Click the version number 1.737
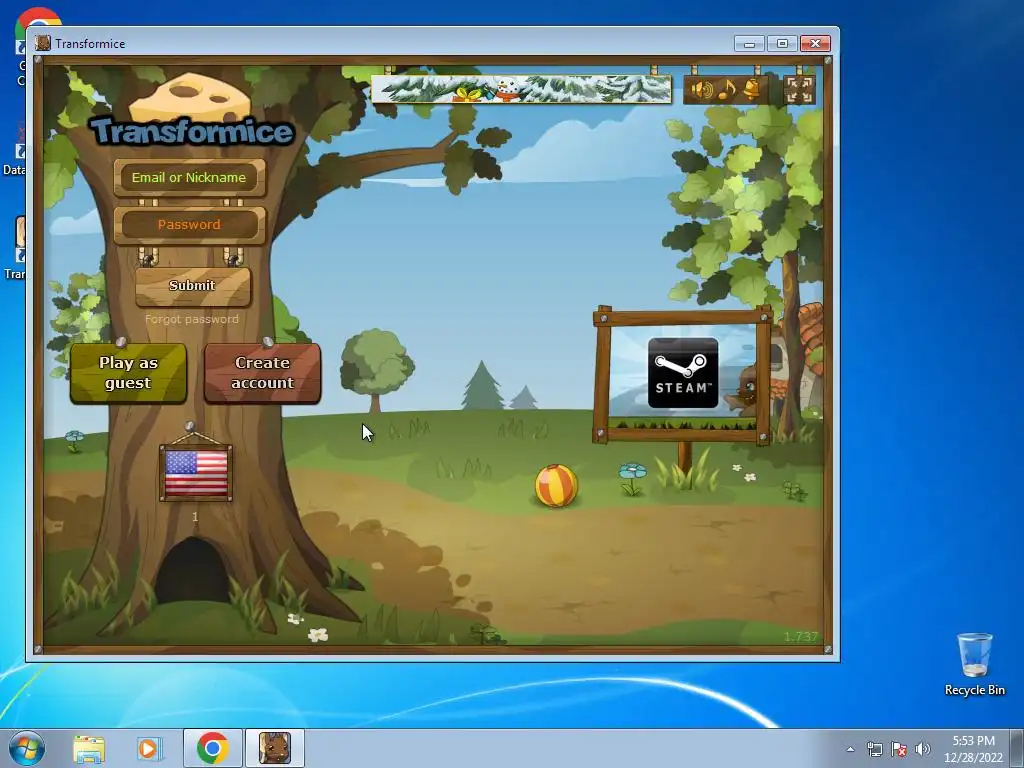 coord(801,637)
